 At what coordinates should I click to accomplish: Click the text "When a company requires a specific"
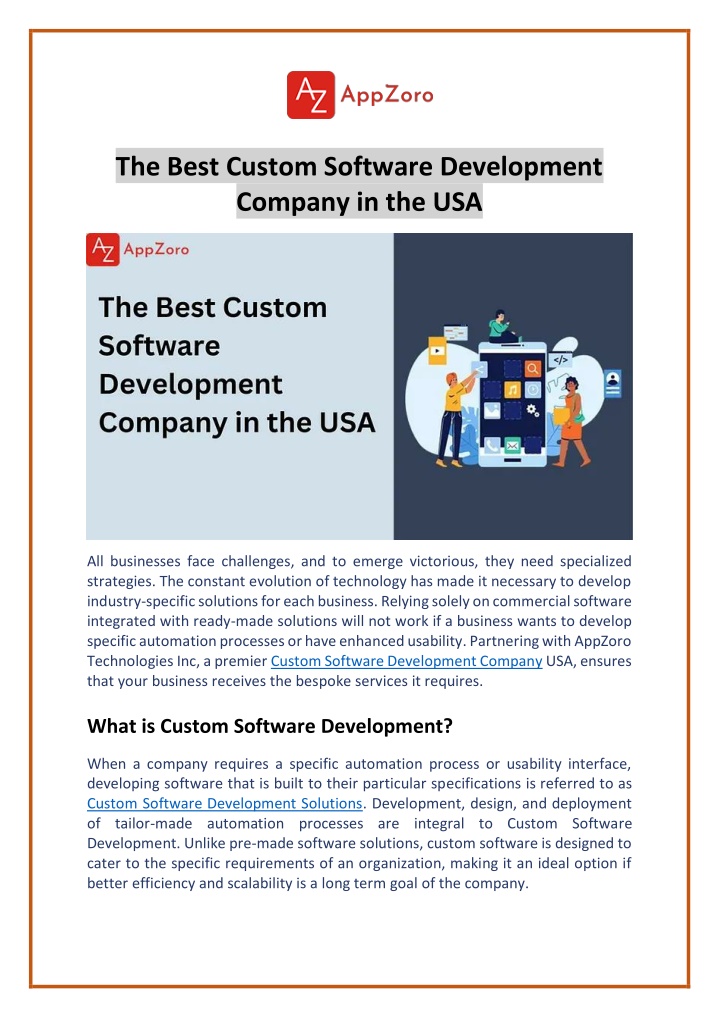point(213,764)
